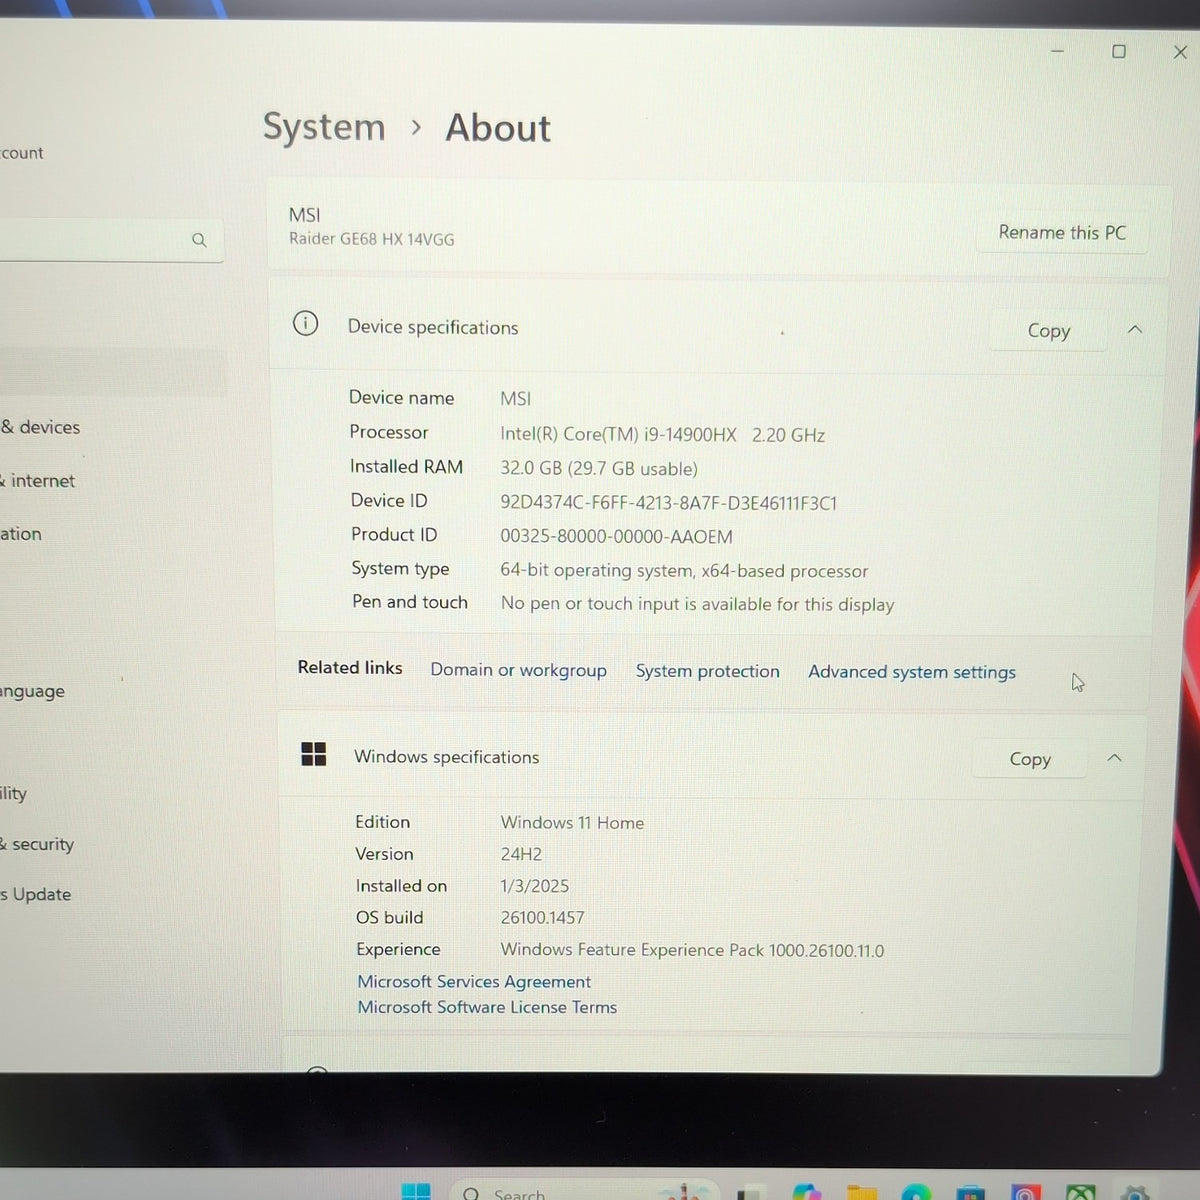
Task: Click the info icon beside Device specifications
Action: [305, 323]
